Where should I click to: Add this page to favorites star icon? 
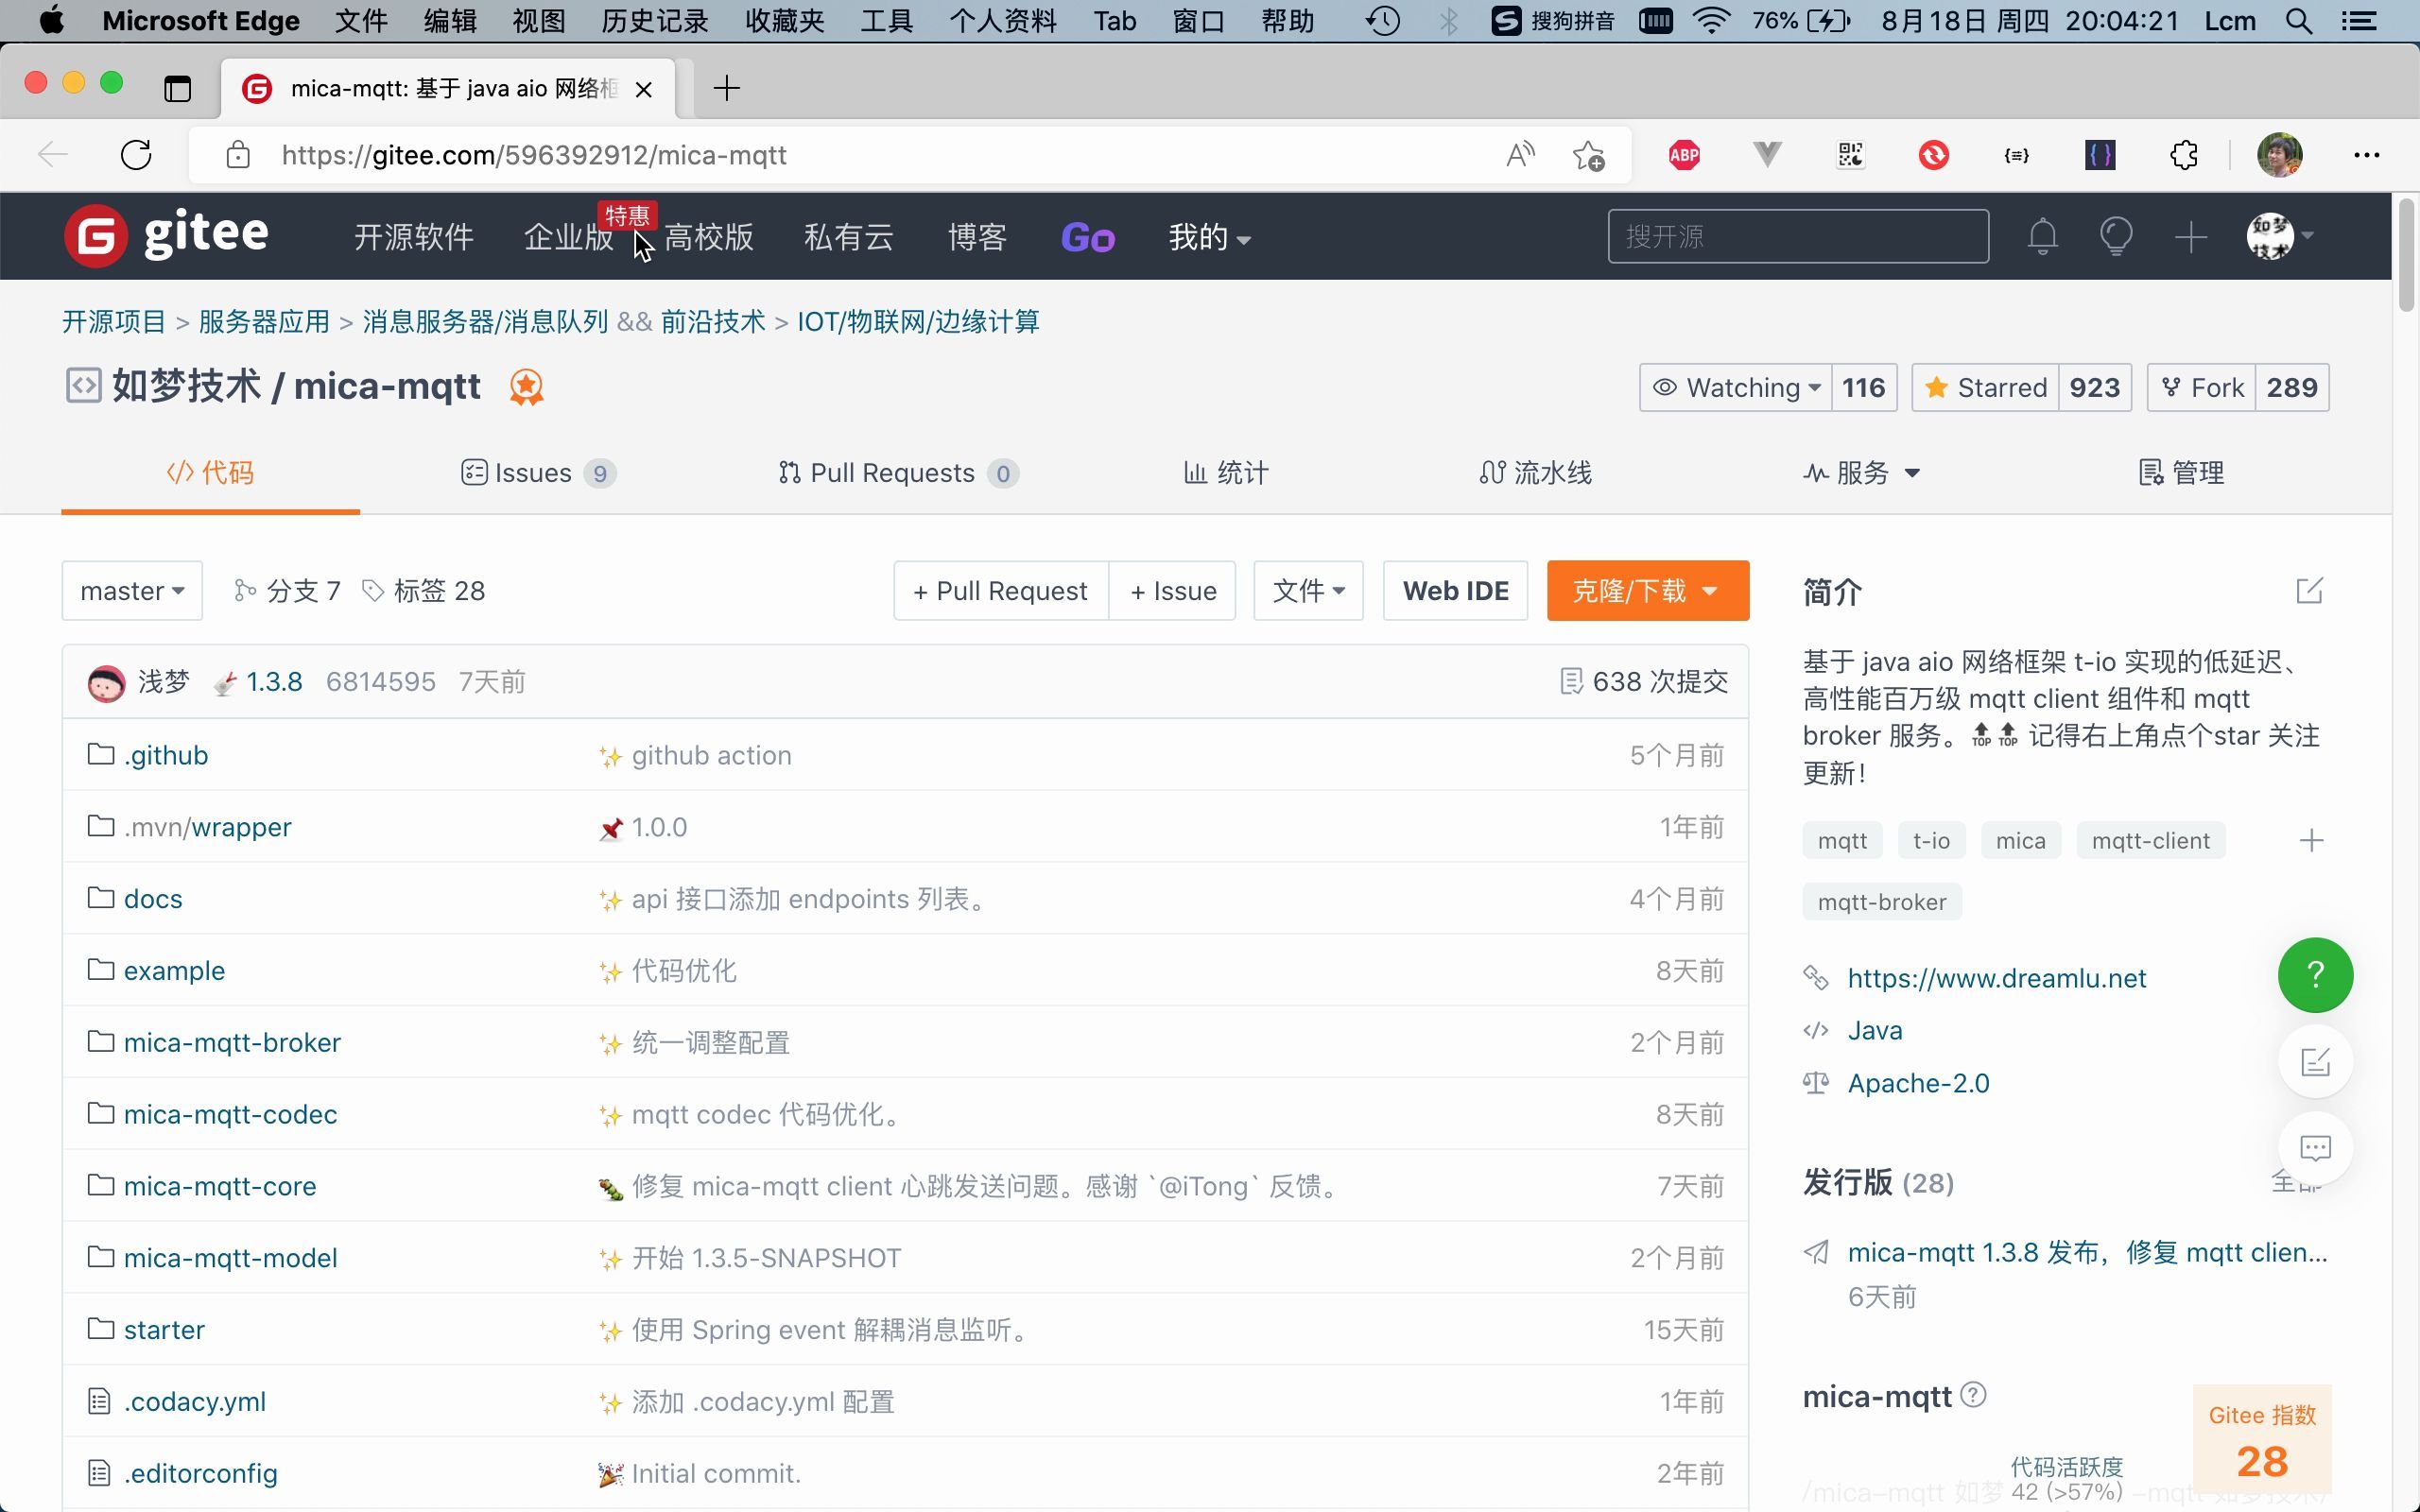(x=1588, y=155)
